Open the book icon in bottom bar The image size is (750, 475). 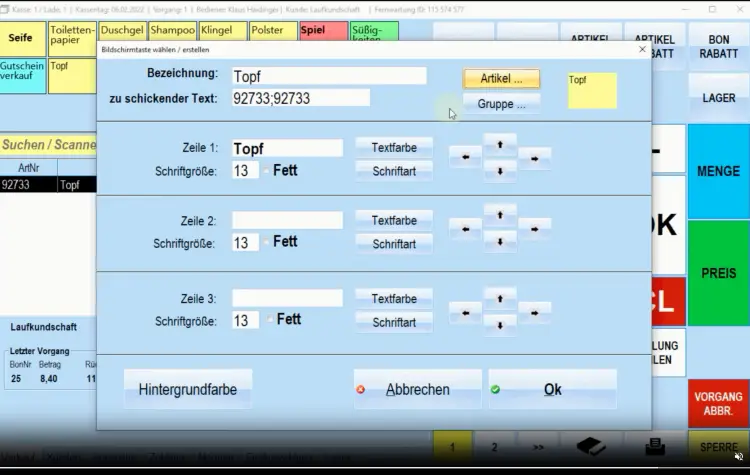591,447
